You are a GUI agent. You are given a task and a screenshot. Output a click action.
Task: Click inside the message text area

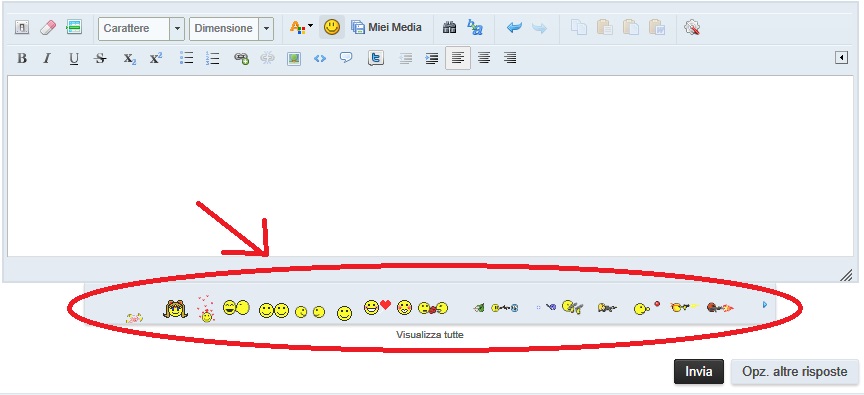(430, 165)
